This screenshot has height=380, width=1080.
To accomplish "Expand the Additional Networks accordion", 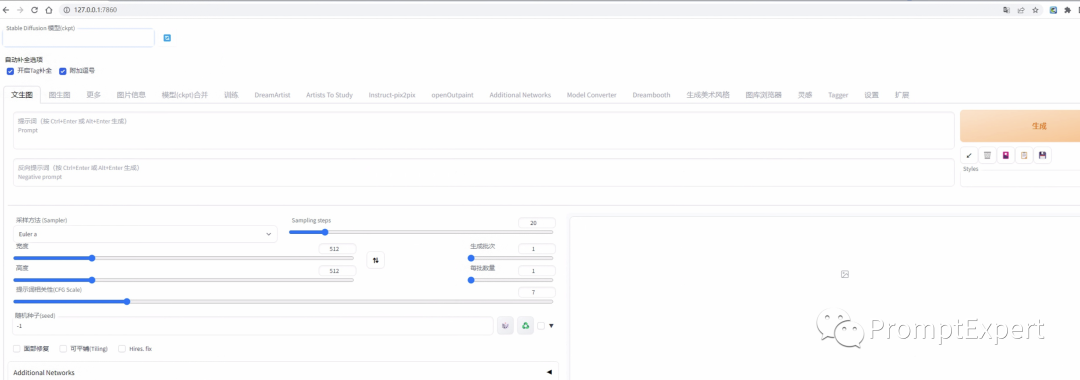I will 283,372.
